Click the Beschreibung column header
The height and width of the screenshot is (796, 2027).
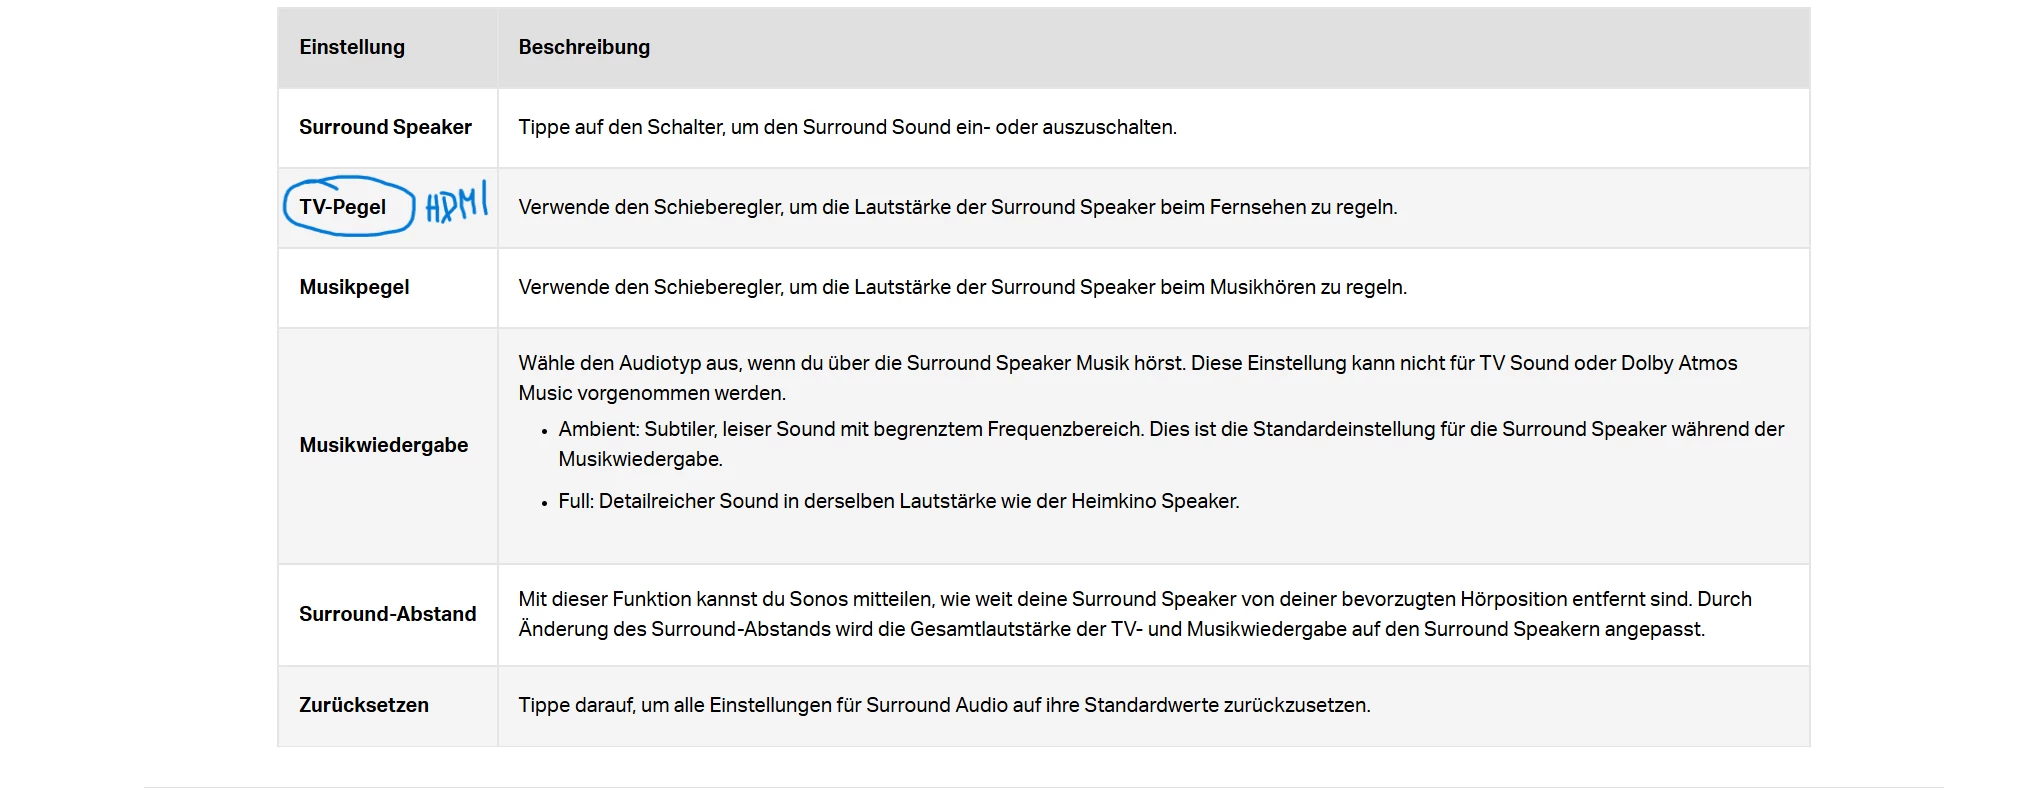pyautogui.click(x=584, y=47)
